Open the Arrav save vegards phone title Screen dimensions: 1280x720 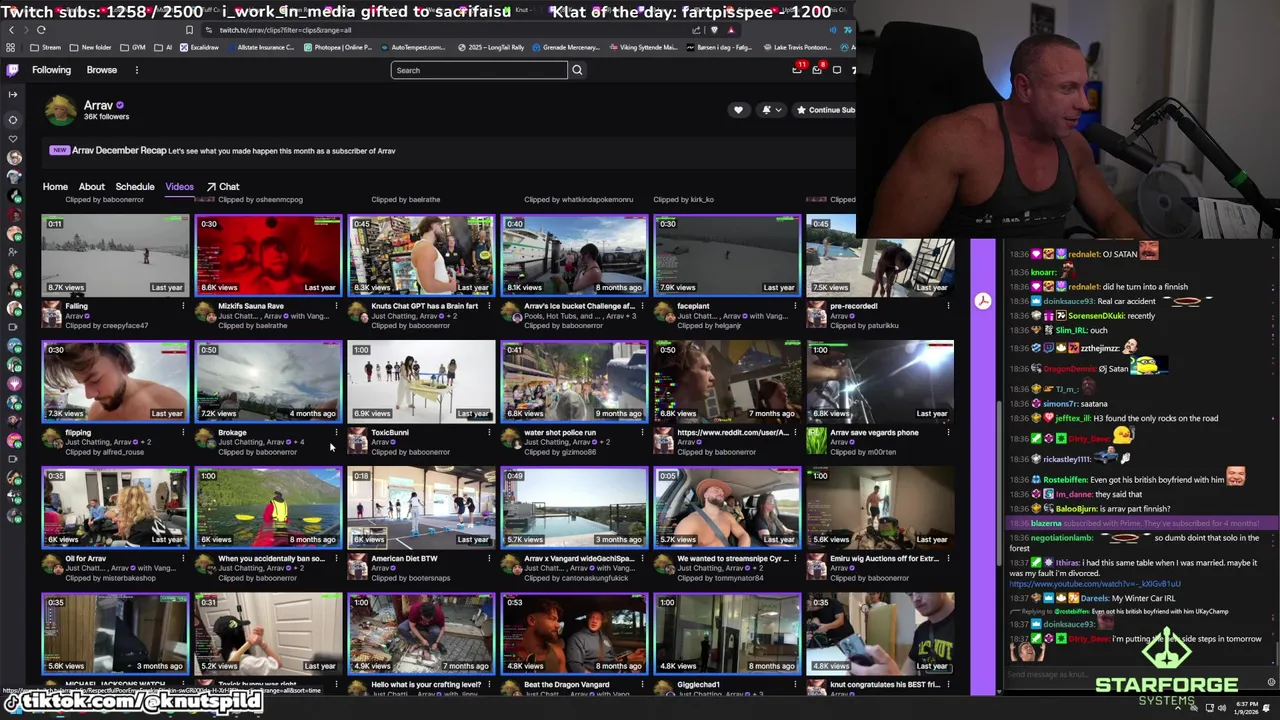coord(874,432)
